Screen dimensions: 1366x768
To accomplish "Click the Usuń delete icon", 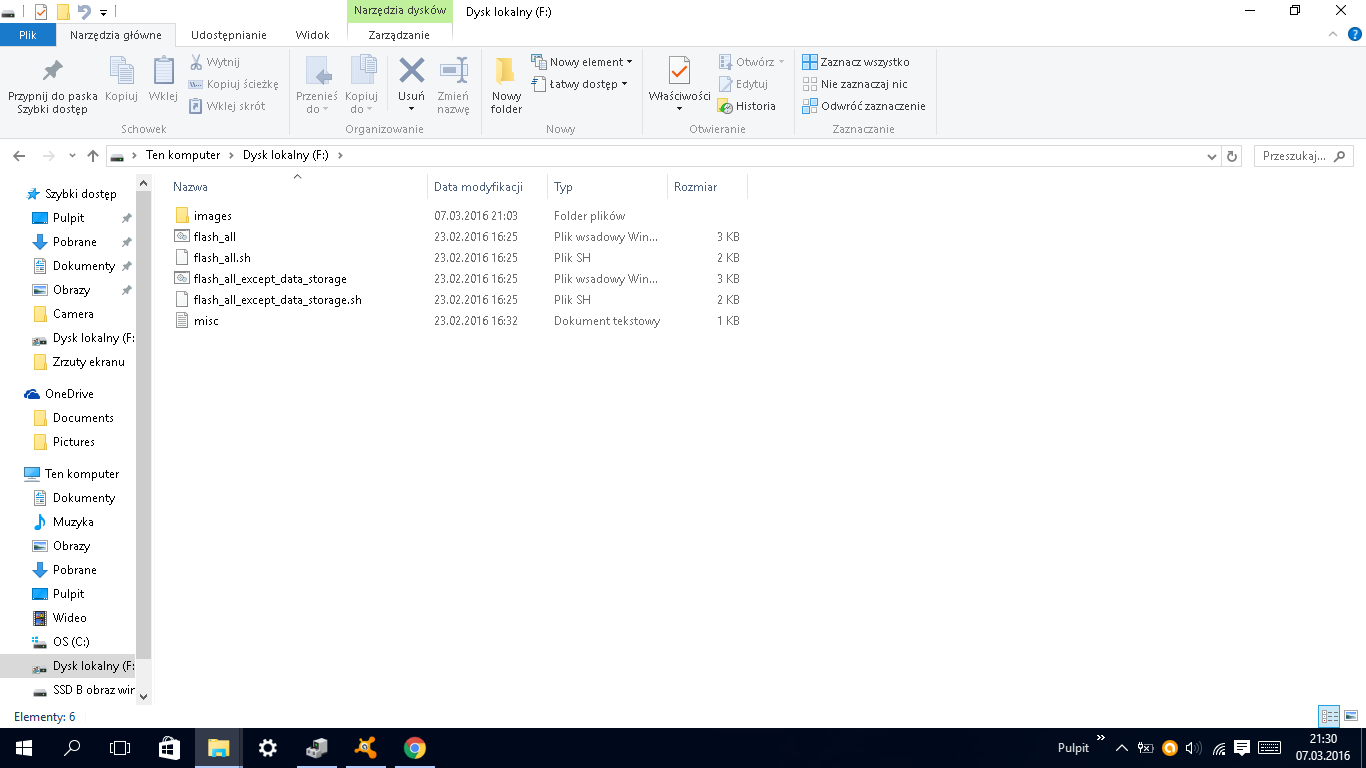I will click(x=411, y=72).
